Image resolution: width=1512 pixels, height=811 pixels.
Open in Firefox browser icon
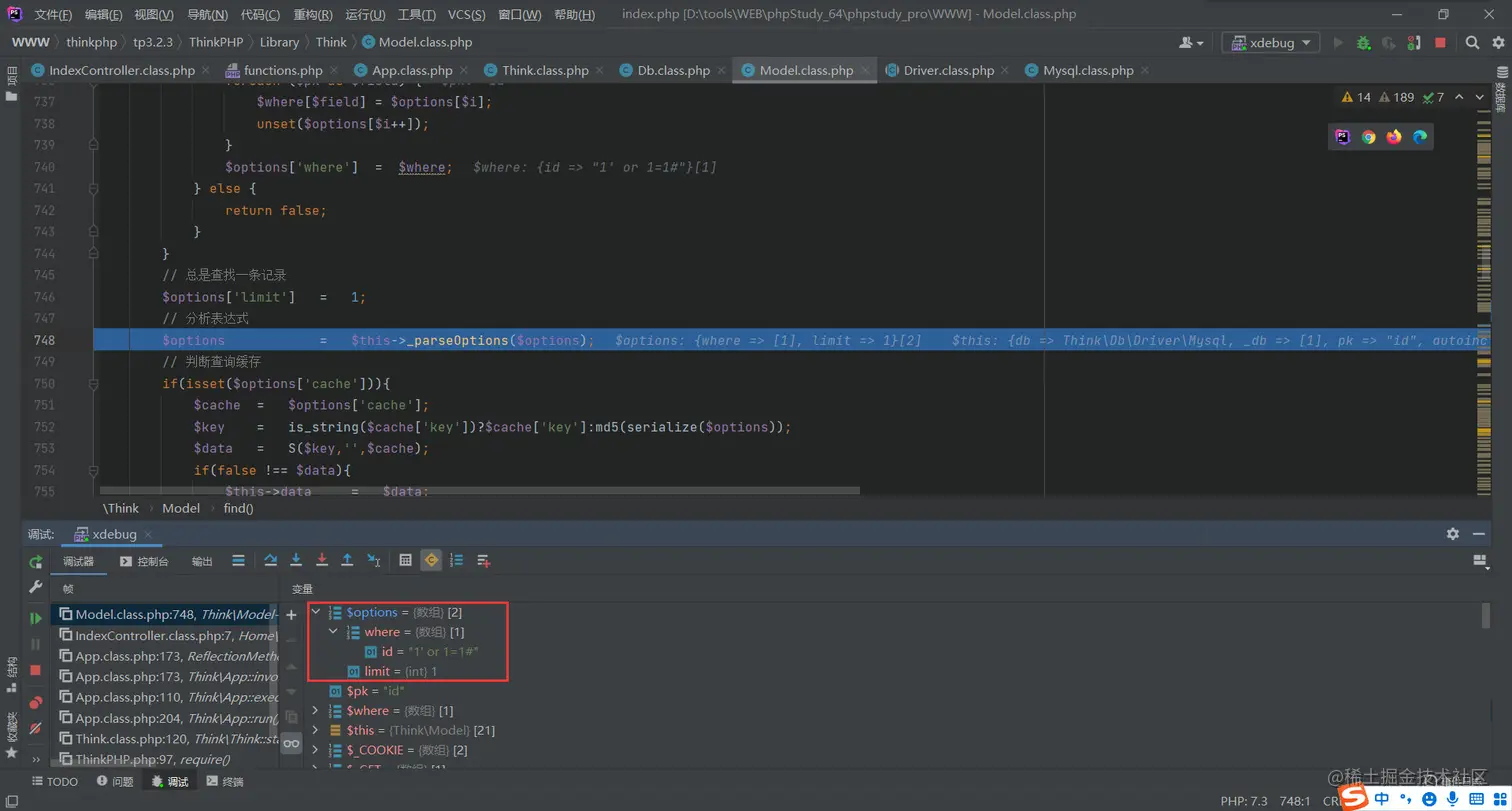[x=1394, y=137]
